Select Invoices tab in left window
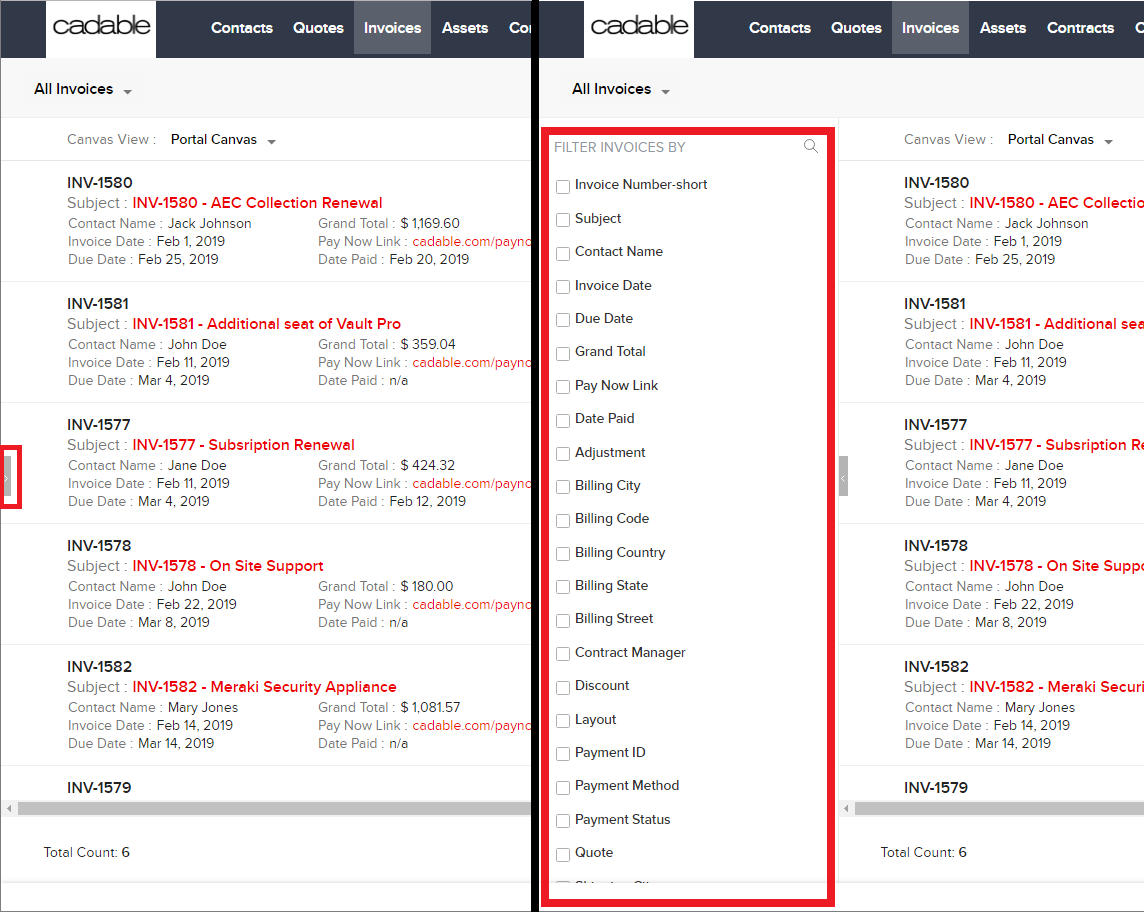This screenshot has height=914, width=1148. point(392,28)
